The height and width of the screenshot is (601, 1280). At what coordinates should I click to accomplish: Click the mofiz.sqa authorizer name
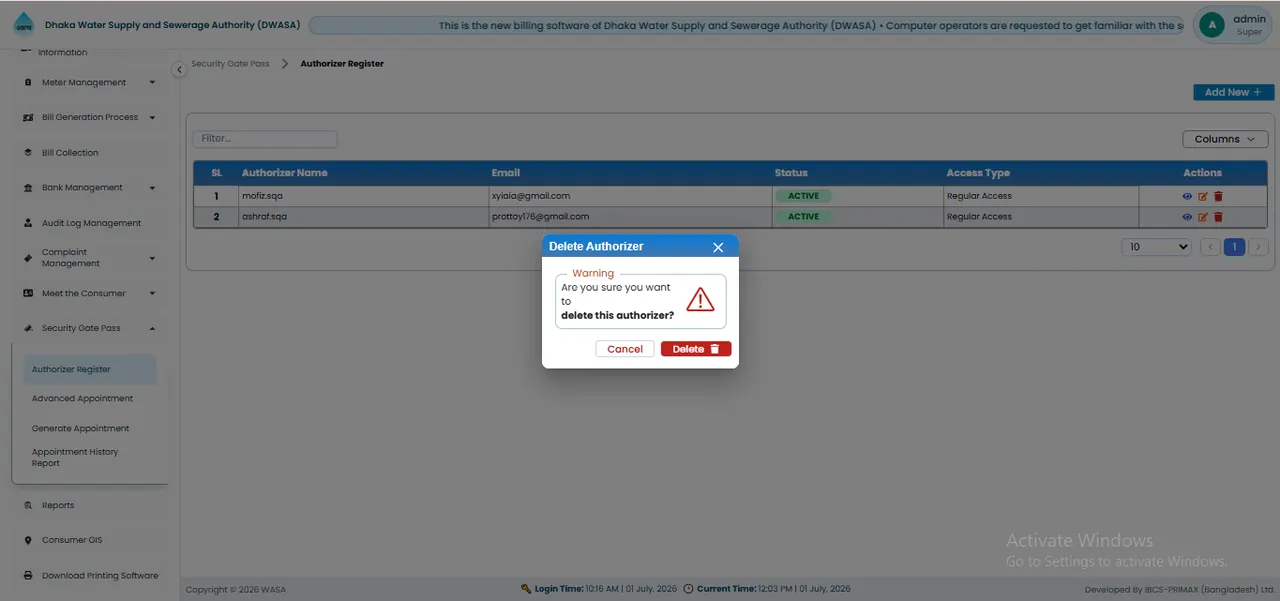coord(262,196)
